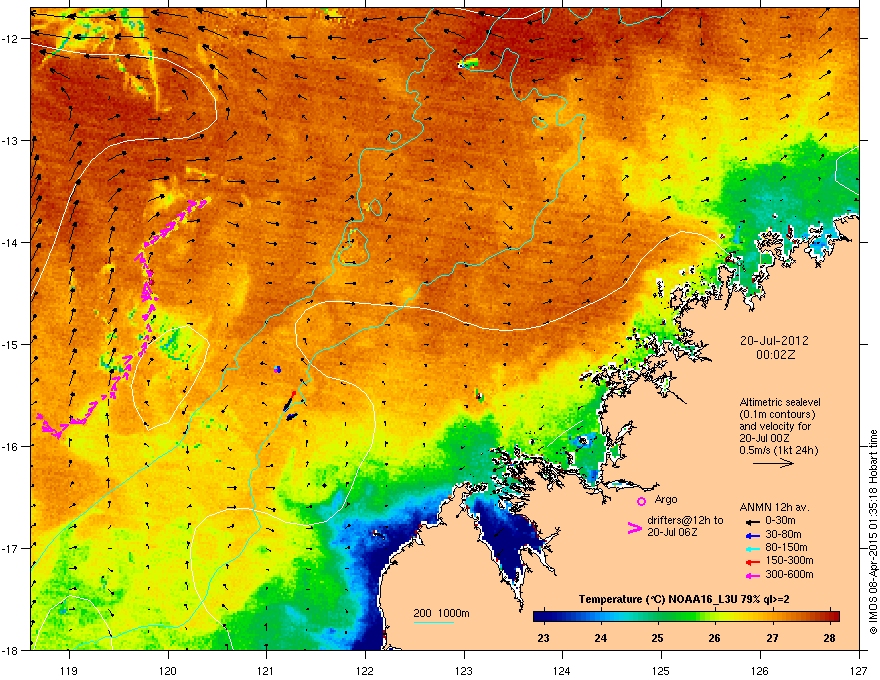Click the '150-300m' depth label
880x680 pixels.
tap(789, 560)
